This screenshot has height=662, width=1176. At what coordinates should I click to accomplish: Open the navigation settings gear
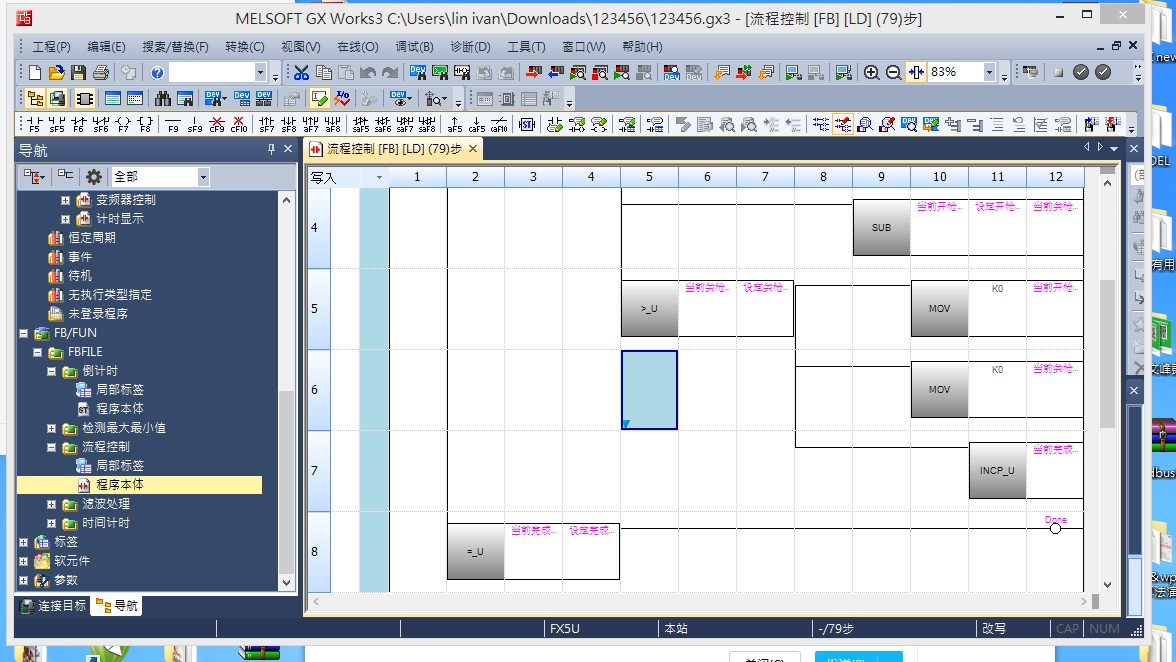click(x=94, y=177)
